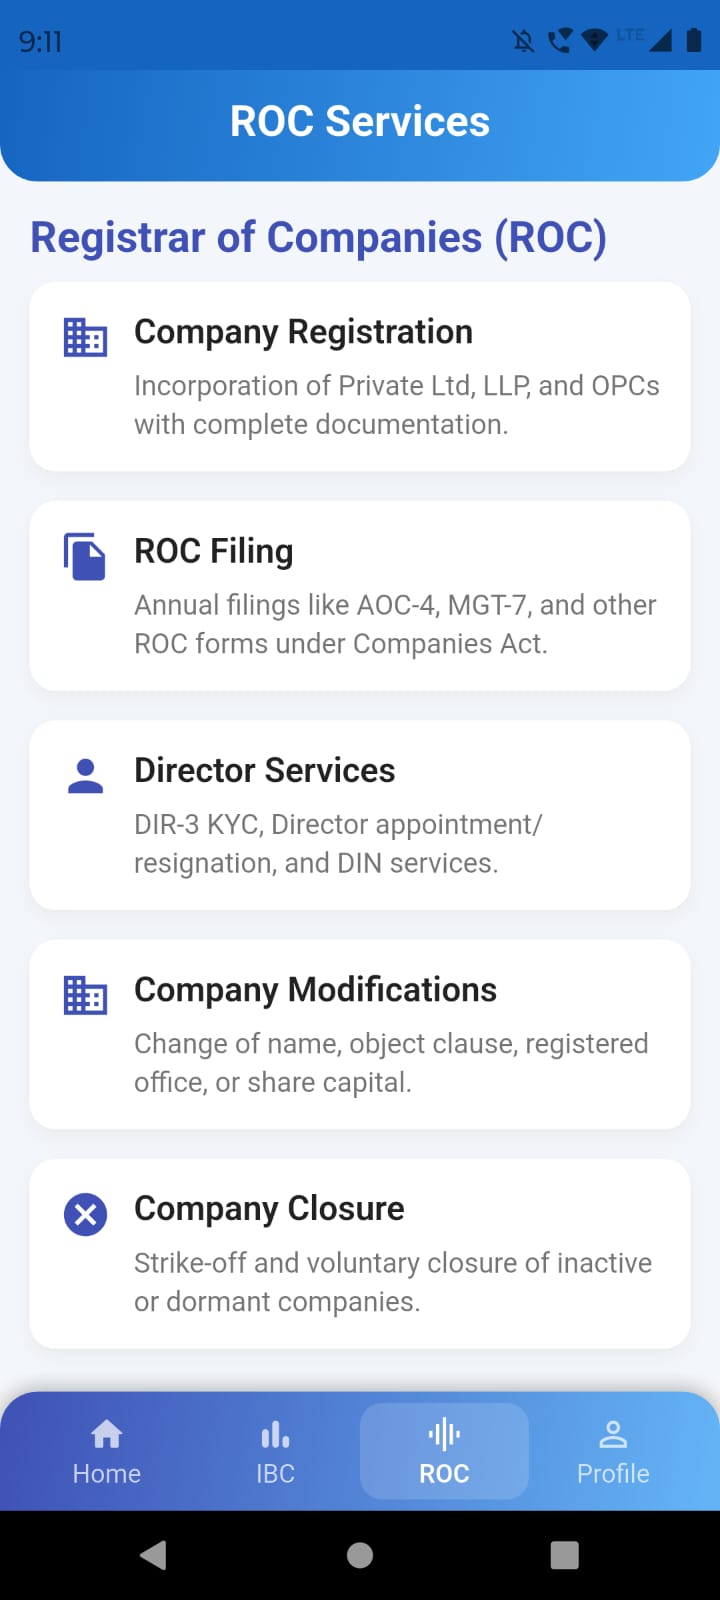
Task: Tap the Company Modifications building icon
Action: click(85, 995)
